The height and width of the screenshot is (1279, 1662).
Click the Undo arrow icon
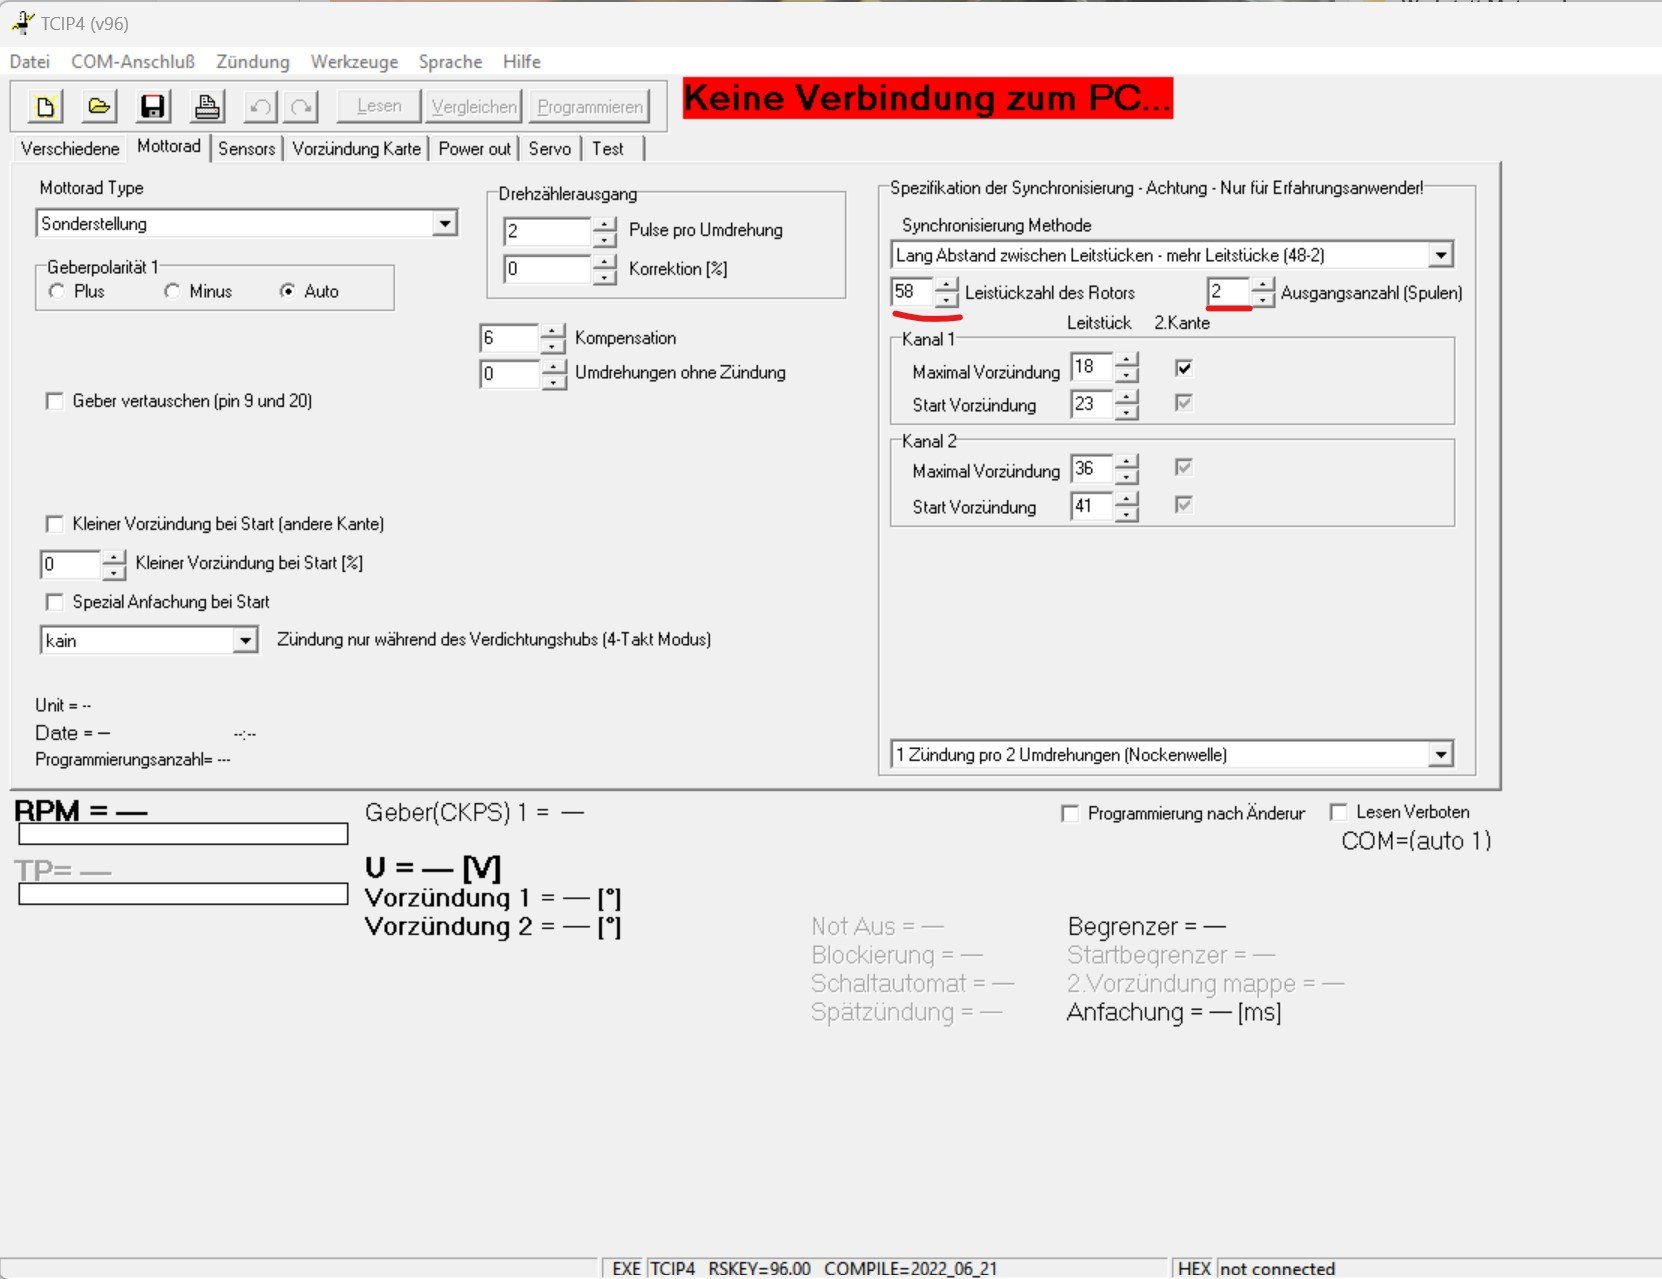[260, 106]
